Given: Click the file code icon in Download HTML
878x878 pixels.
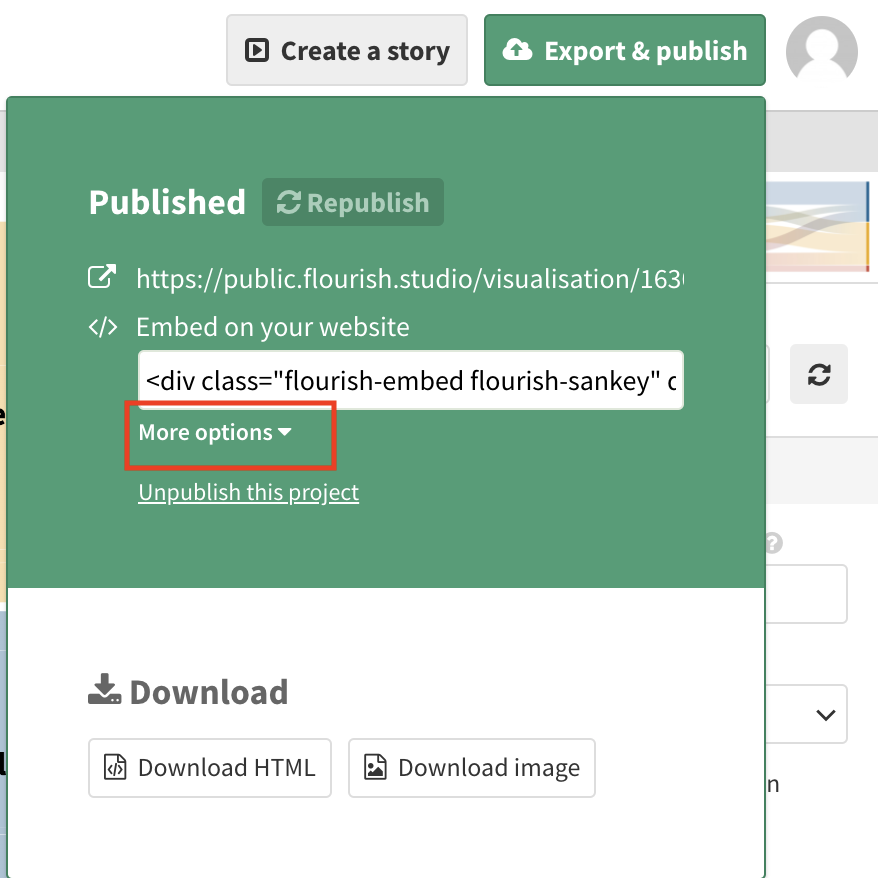Looking at the screenshot, I should (x=116, y=768).
